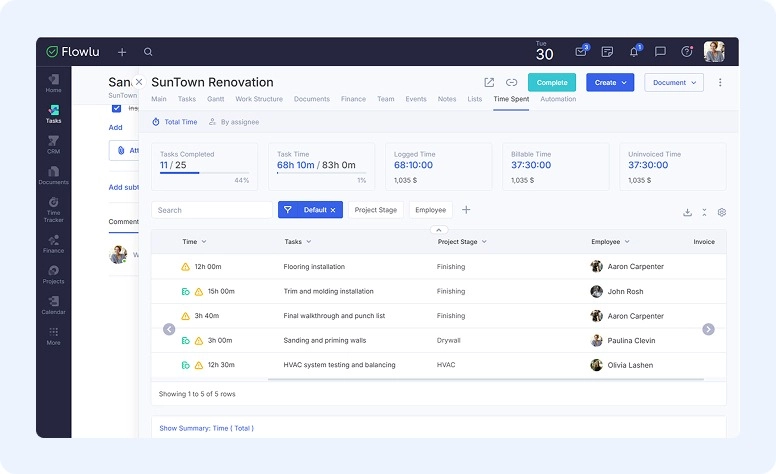
Task: Close the SunTown Renovation panel
Action: click(x=139, y=82)
